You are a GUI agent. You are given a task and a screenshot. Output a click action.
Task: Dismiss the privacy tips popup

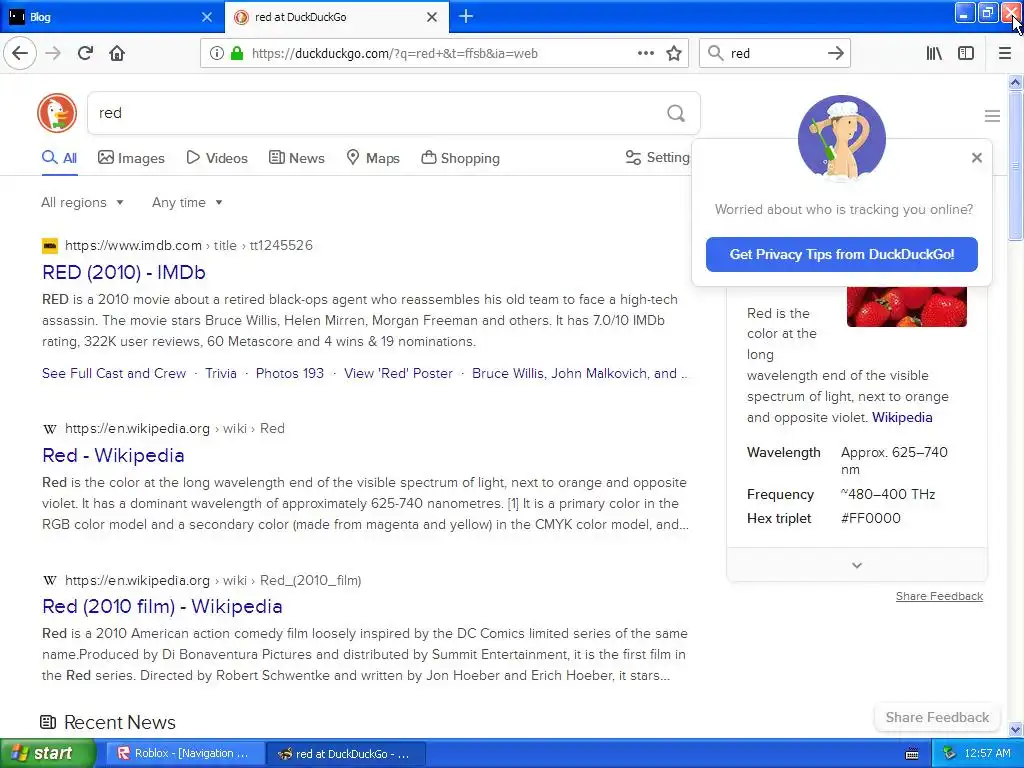tap(976, 157)
